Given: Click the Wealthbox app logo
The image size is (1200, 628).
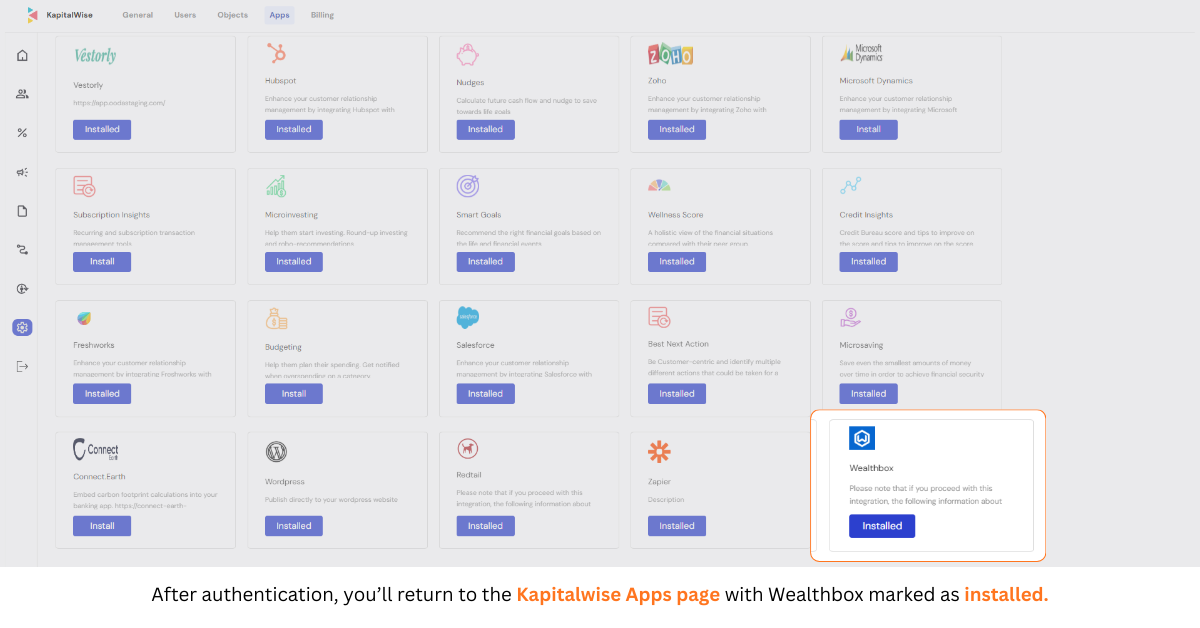Looking at the screenshot, I should pyautogui.click(x=862, y=438).
